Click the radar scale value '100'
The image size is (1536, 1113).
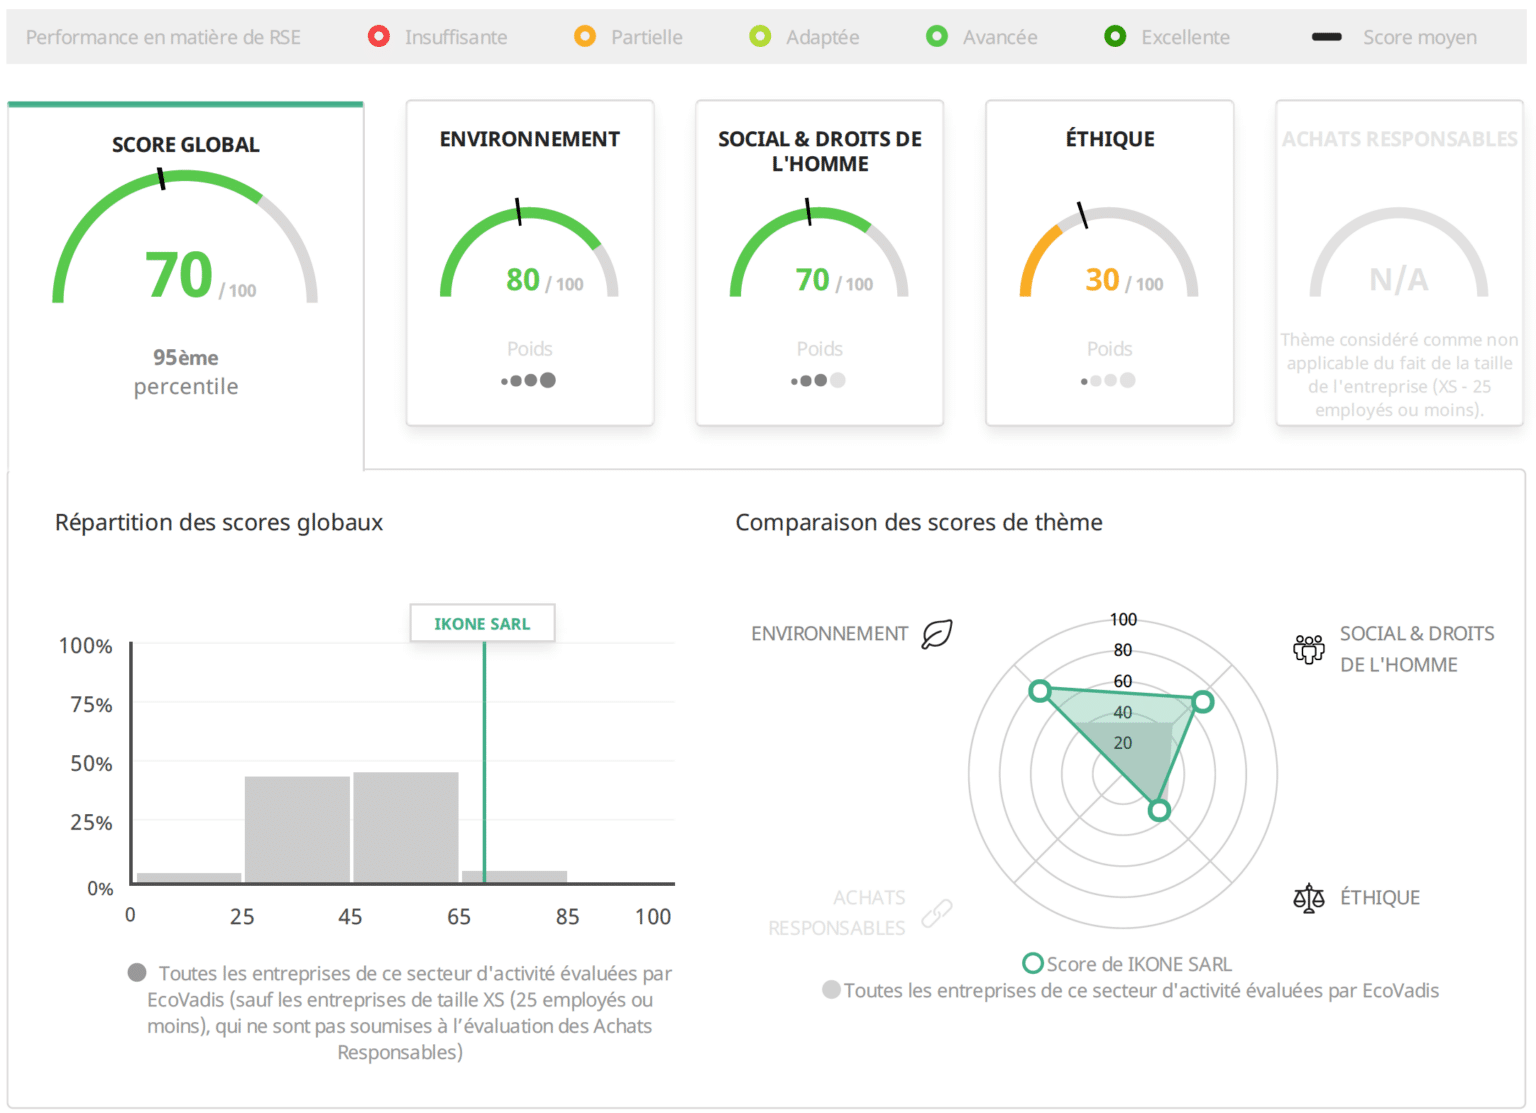(x=1123, y=619)
